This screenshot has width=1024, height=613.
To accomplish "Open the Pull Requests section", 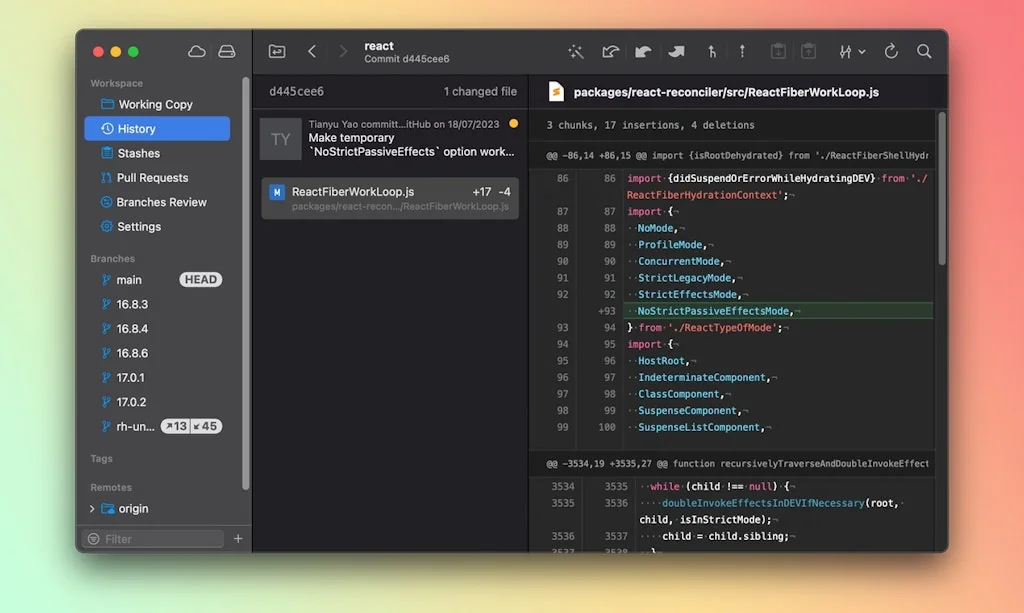I will pos(152,177).
